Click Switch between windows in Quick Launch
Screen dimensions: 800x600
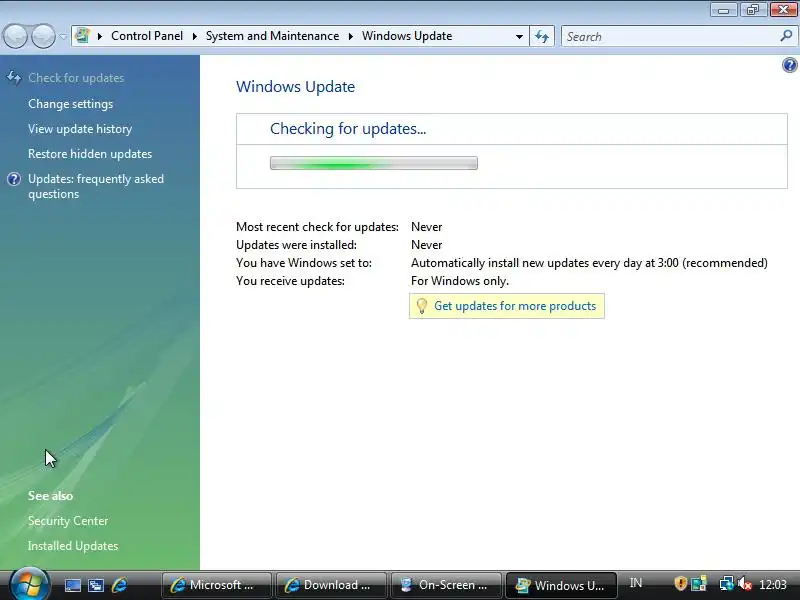[95, 585]
